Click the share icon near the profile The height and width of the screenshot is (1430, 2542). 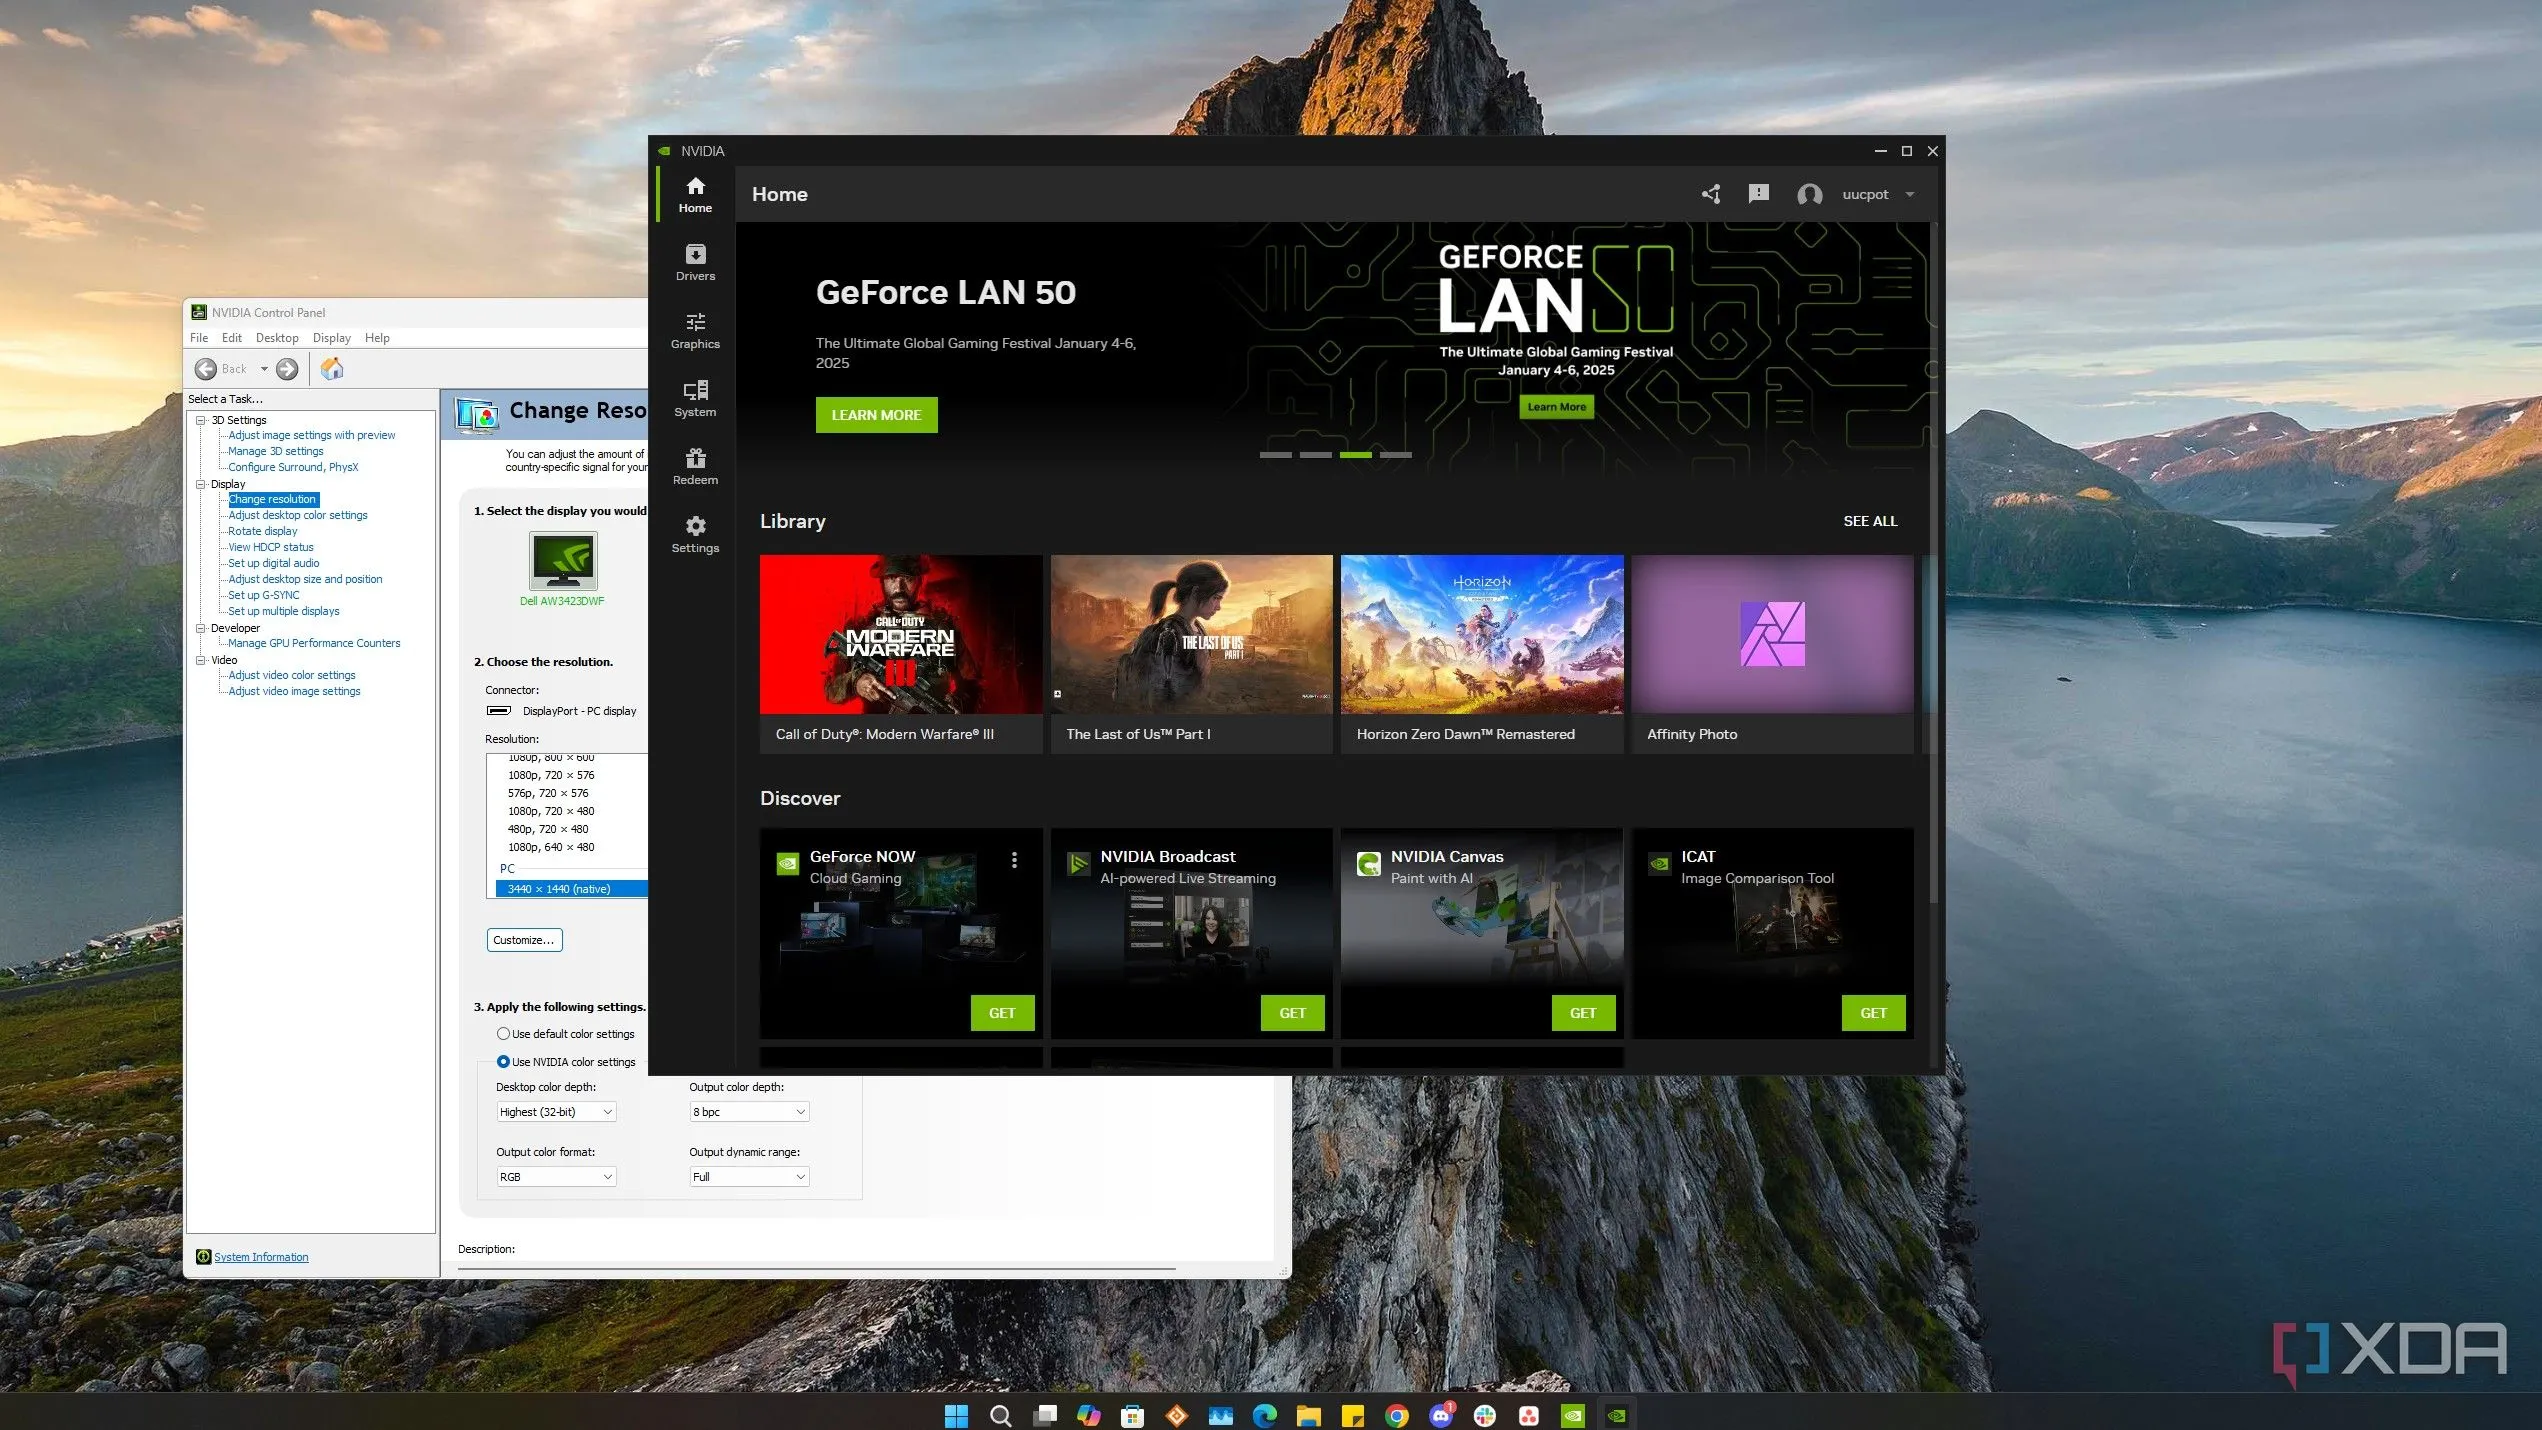(1710, 194)
